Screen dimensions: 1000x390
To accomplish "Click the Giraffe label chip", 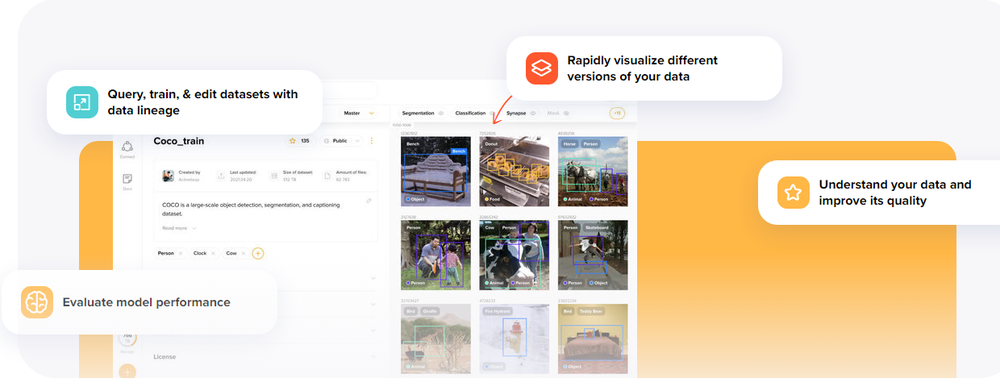I will pos(429,312).
